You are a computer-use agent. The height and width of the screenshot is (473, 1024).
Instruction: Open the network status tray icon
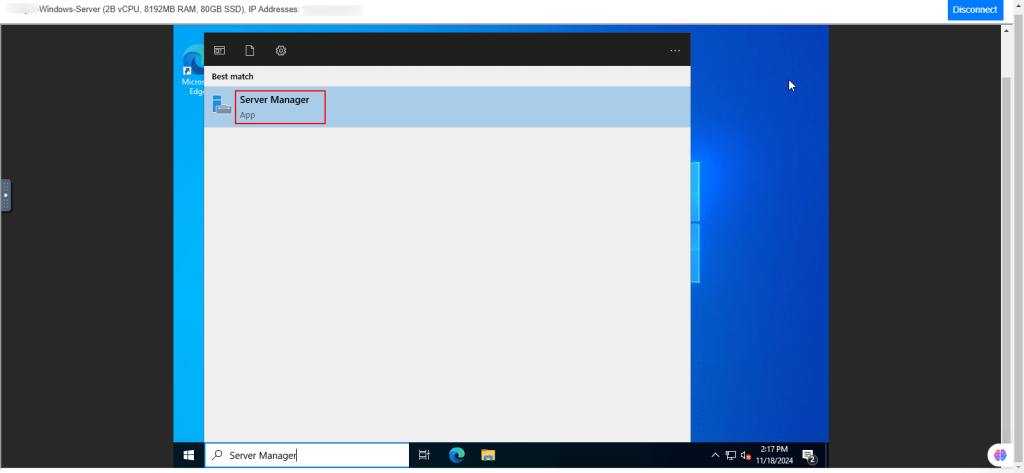click(x=730, y=455)
